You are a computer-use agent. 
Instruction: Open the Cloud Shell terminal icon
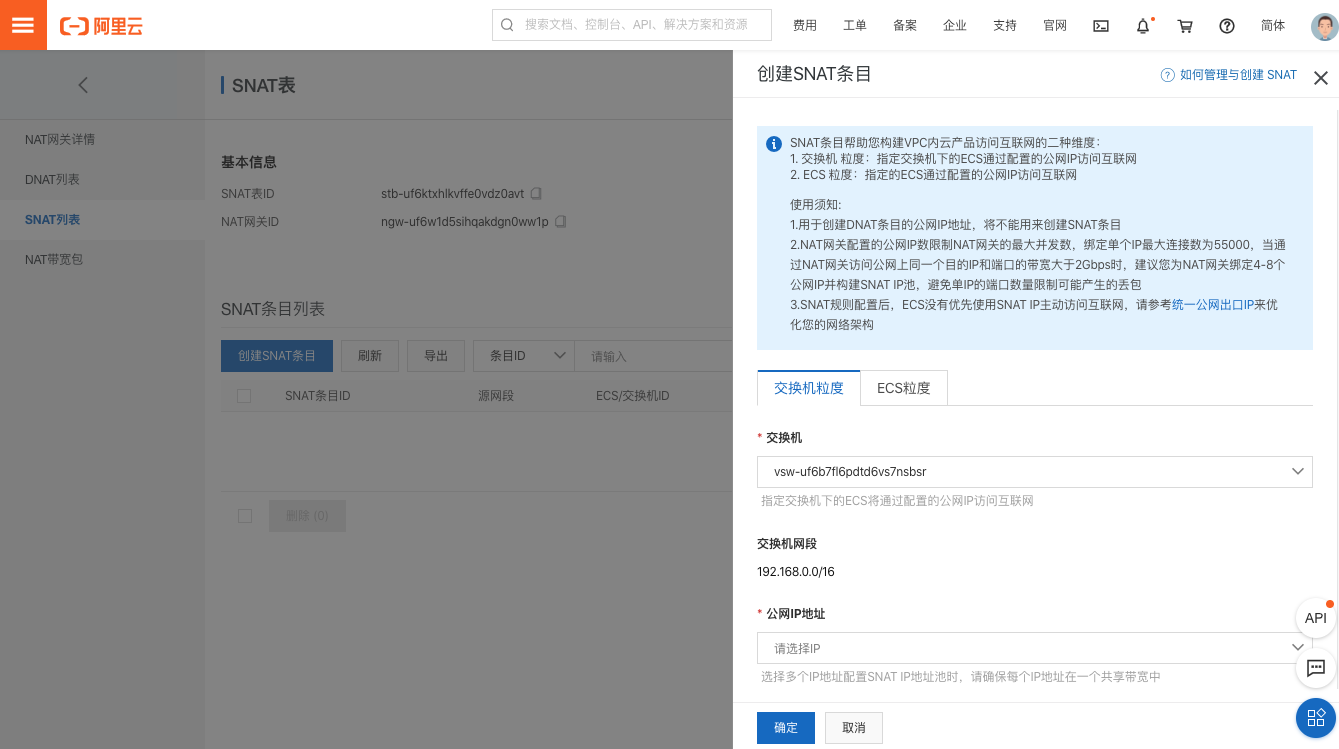click(1101, 26)
